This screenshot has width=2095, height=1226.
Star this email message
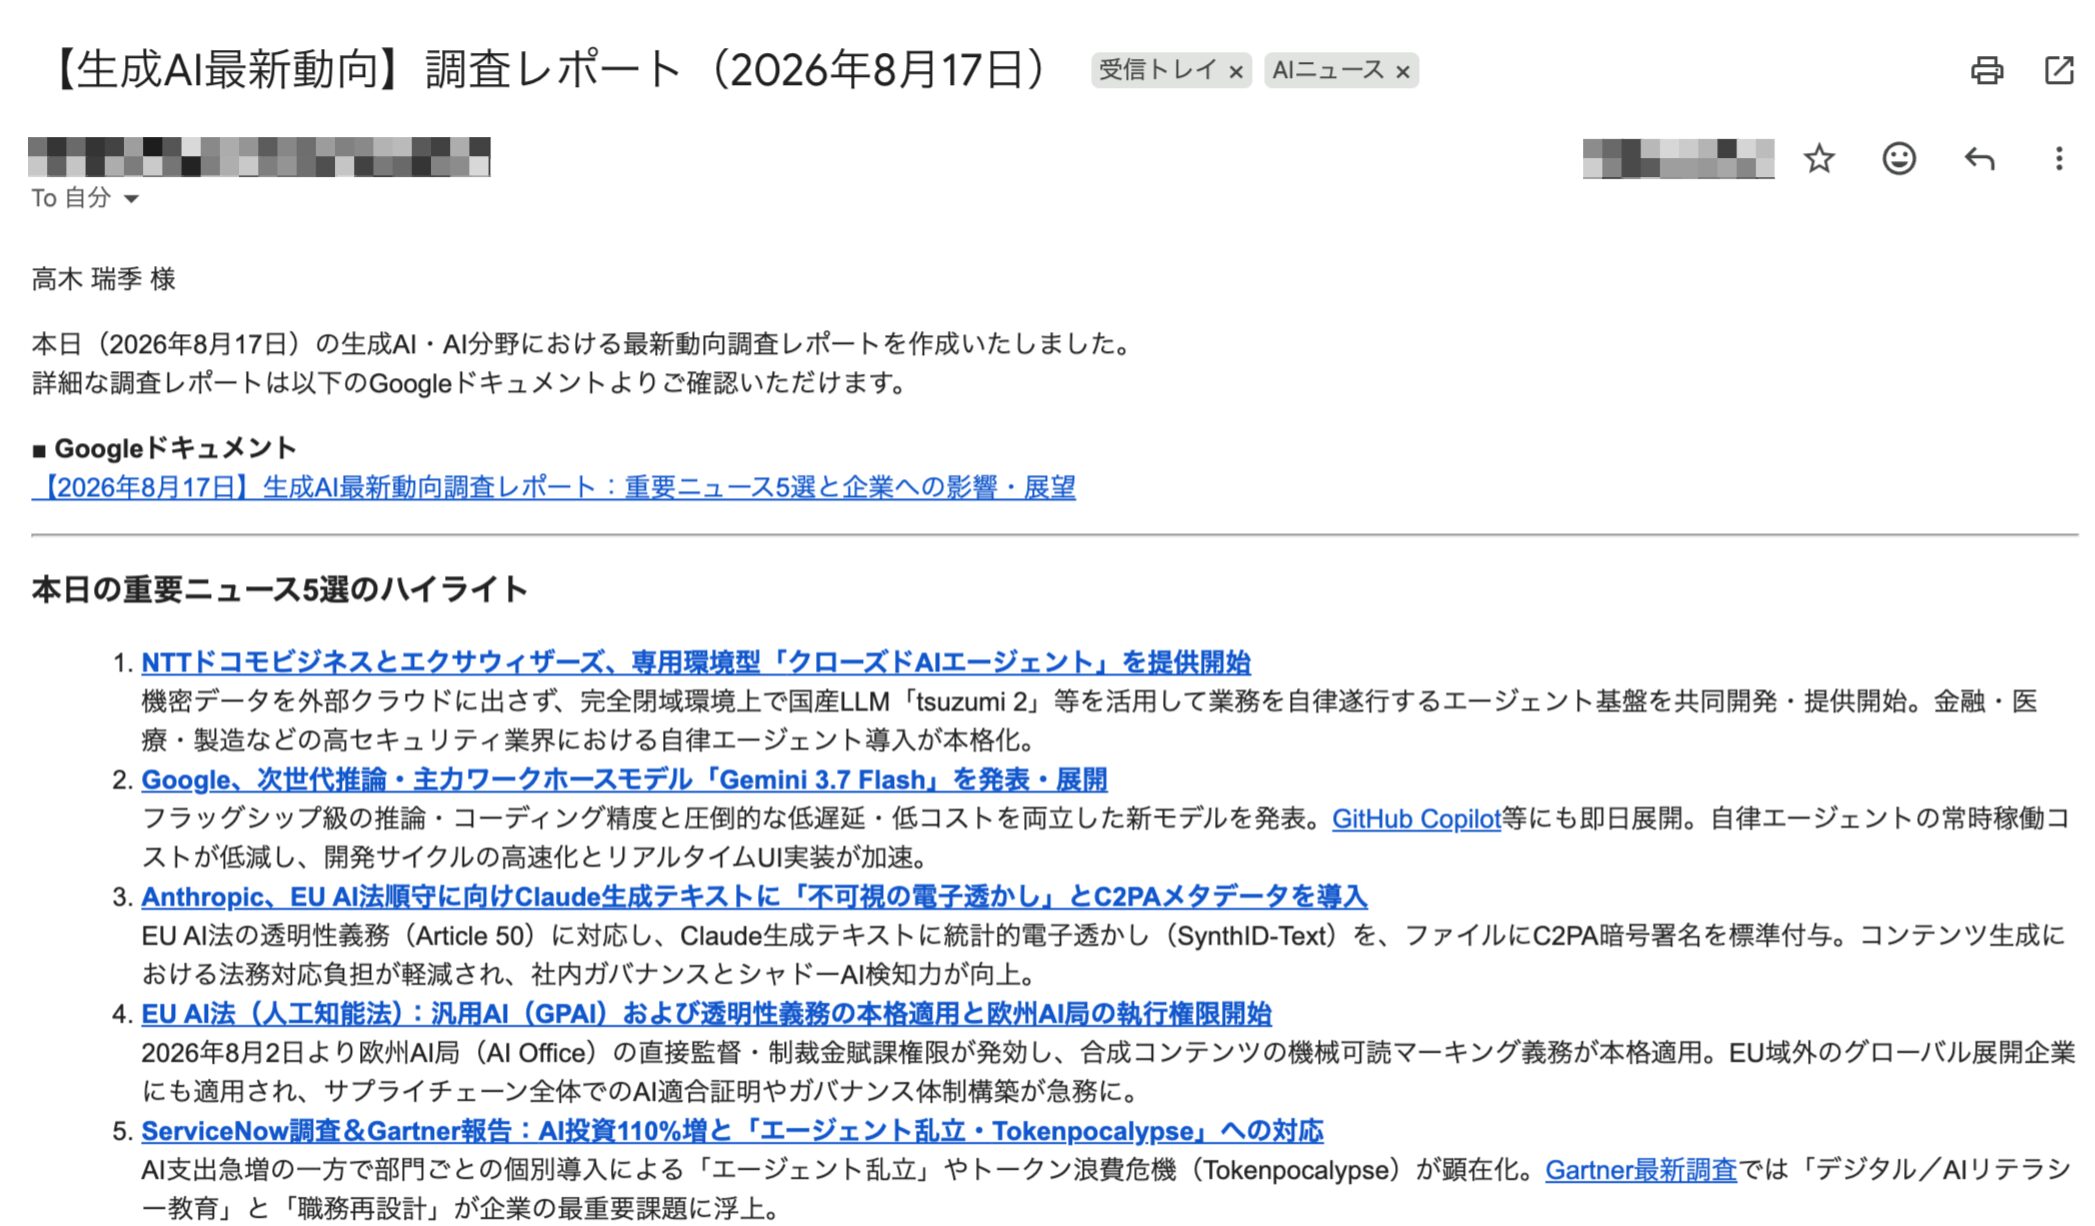pos(1819,158)
